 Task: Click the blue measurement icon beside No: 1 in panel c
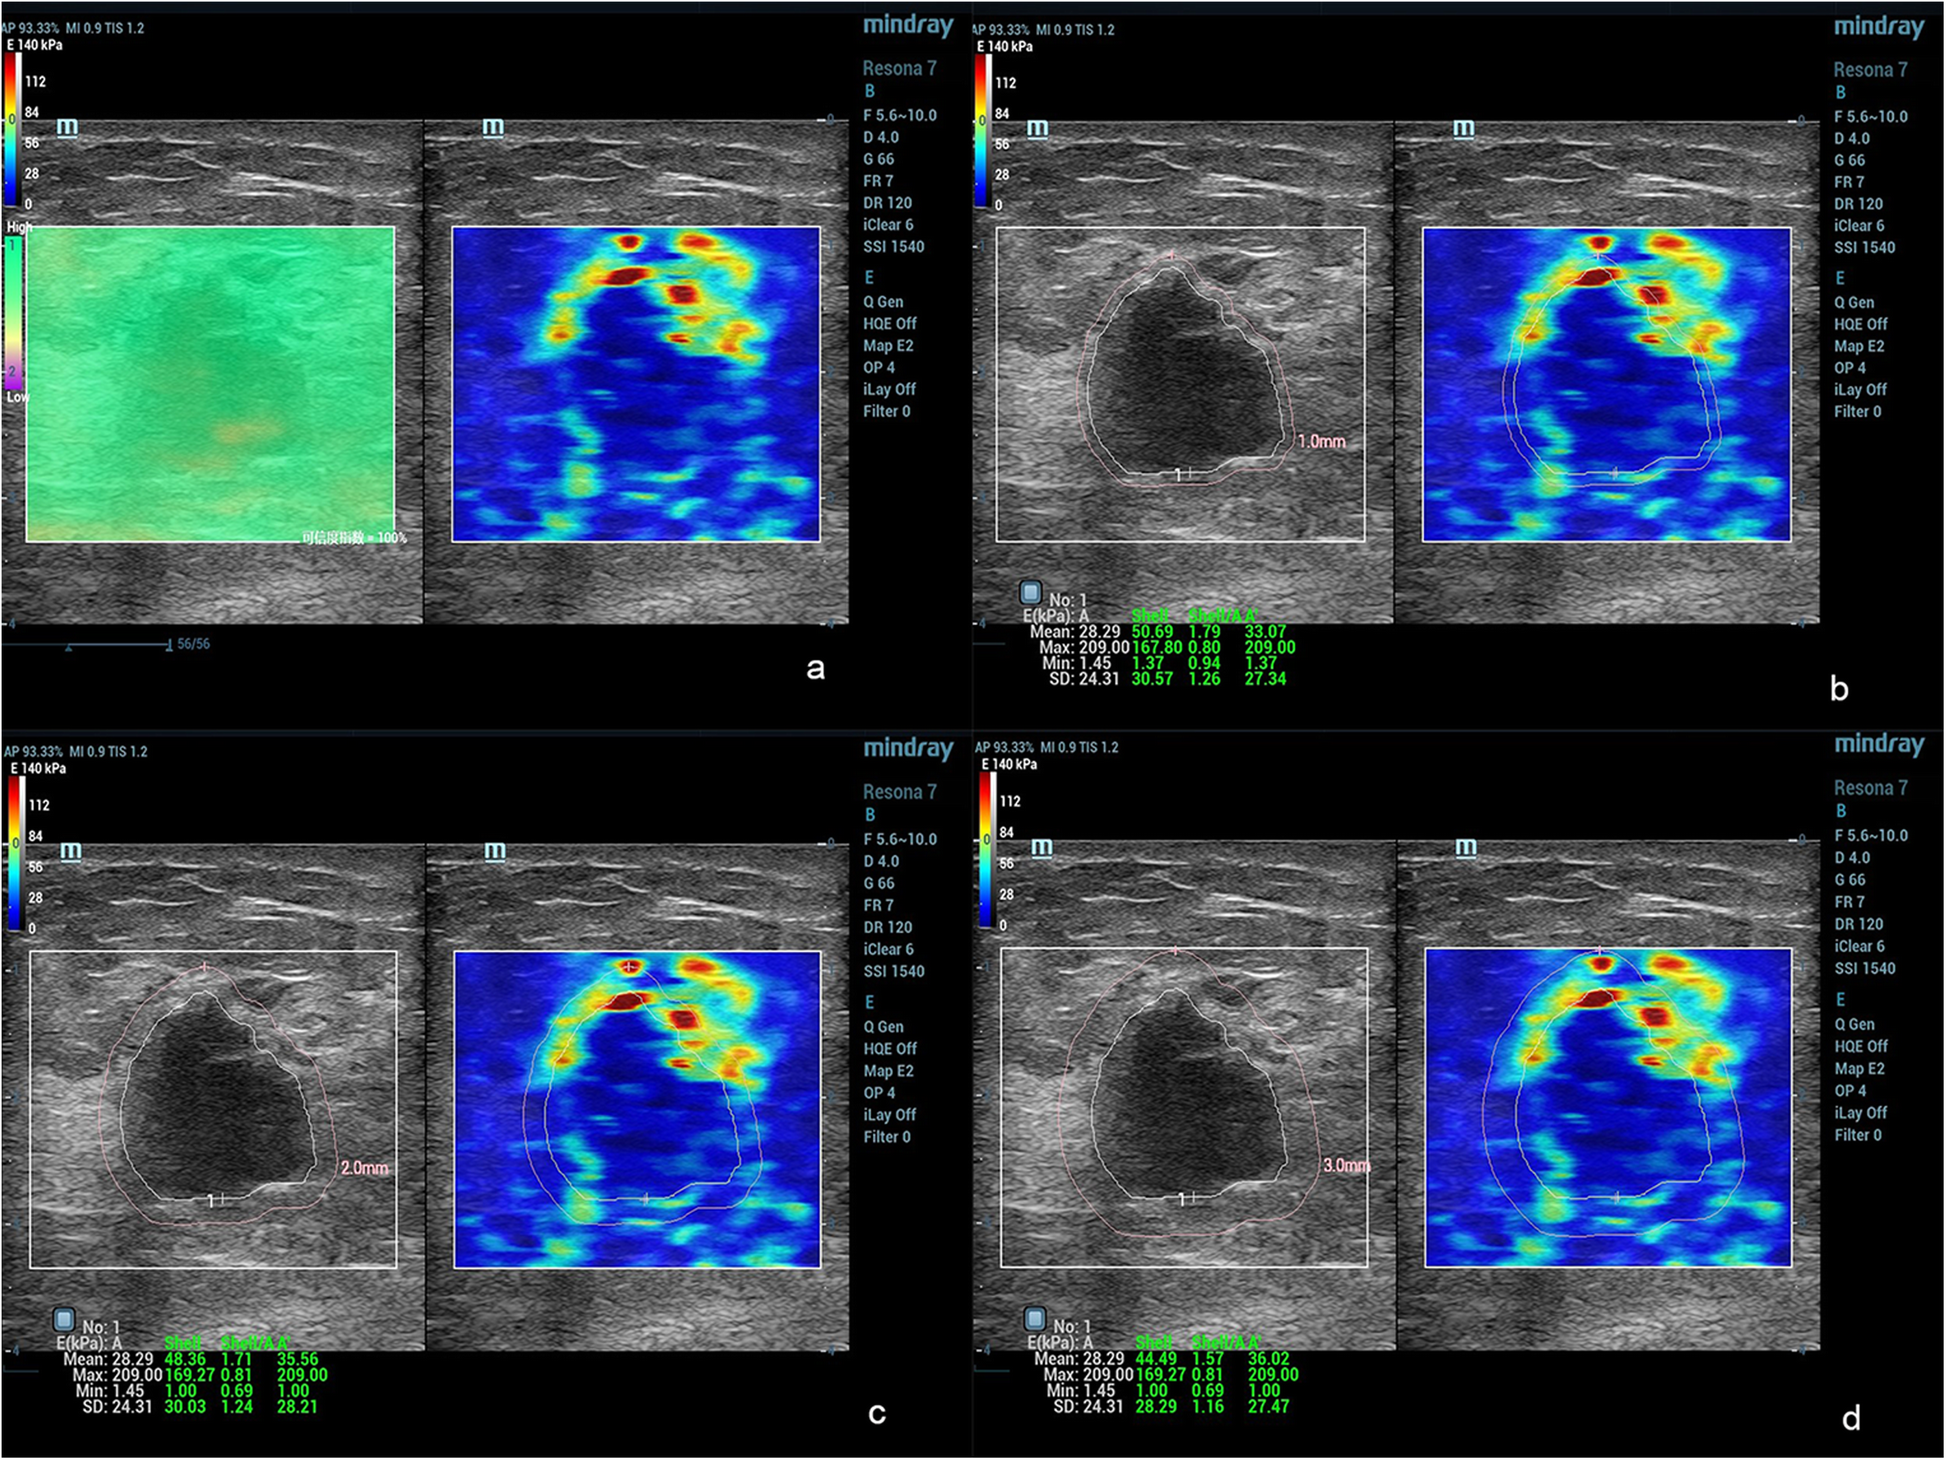coord(65,1320)
